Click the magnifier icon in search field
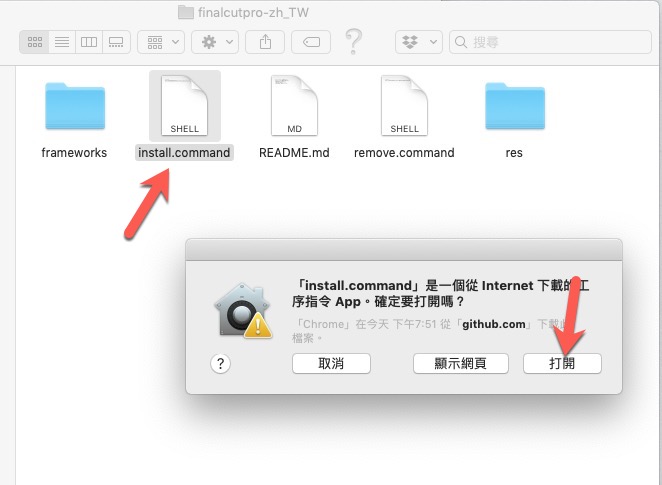The height and width of the screenshot is (485, 662). pyautogui.click(x=461, y=42)
